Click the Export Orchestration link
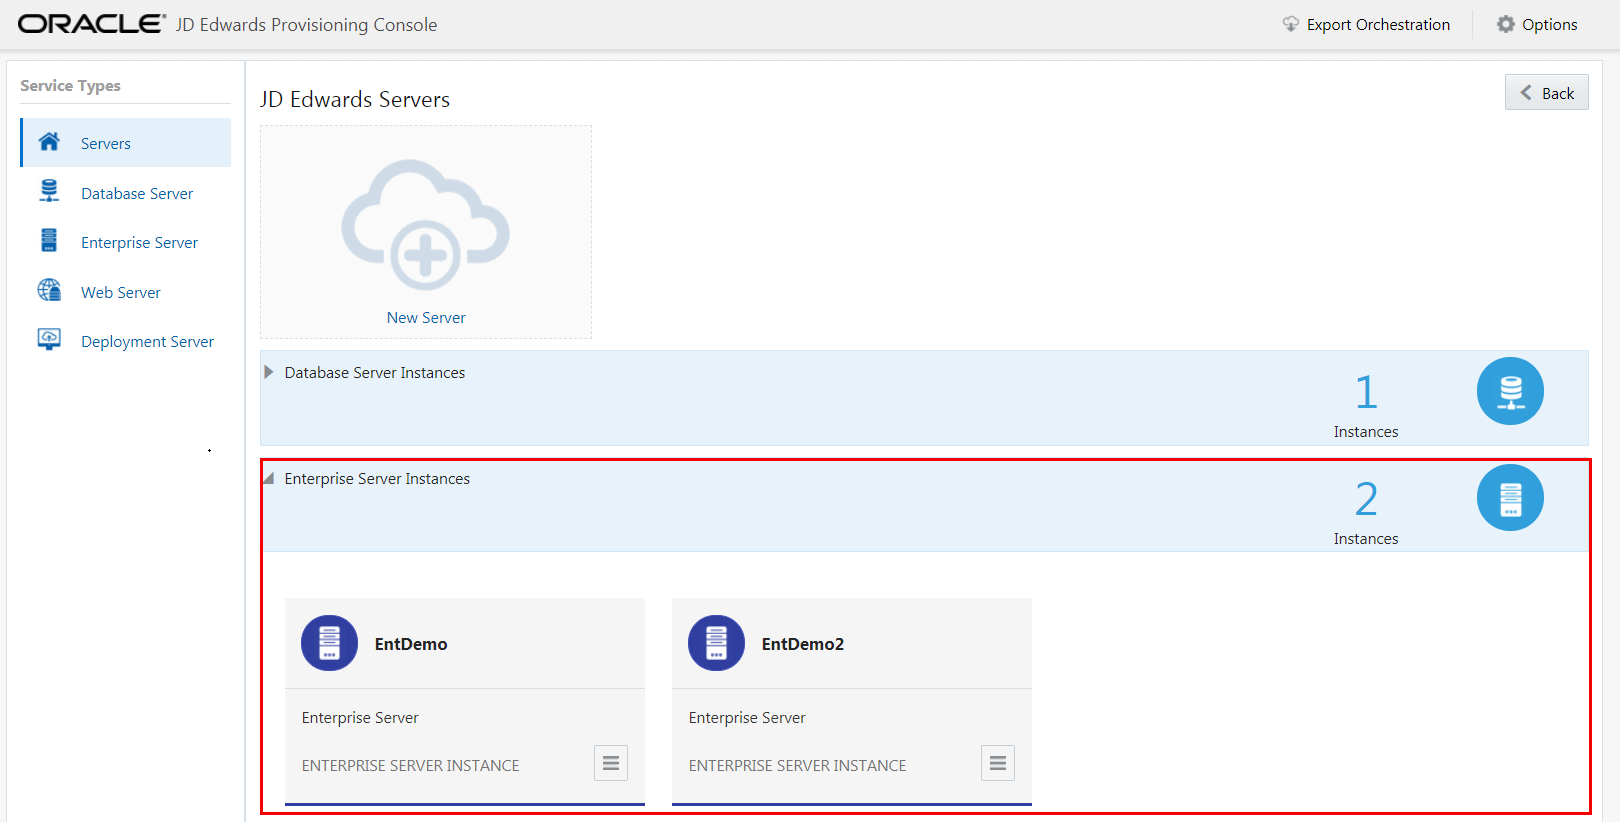Screen dimensions: 1620x822 coord(1378,24)
